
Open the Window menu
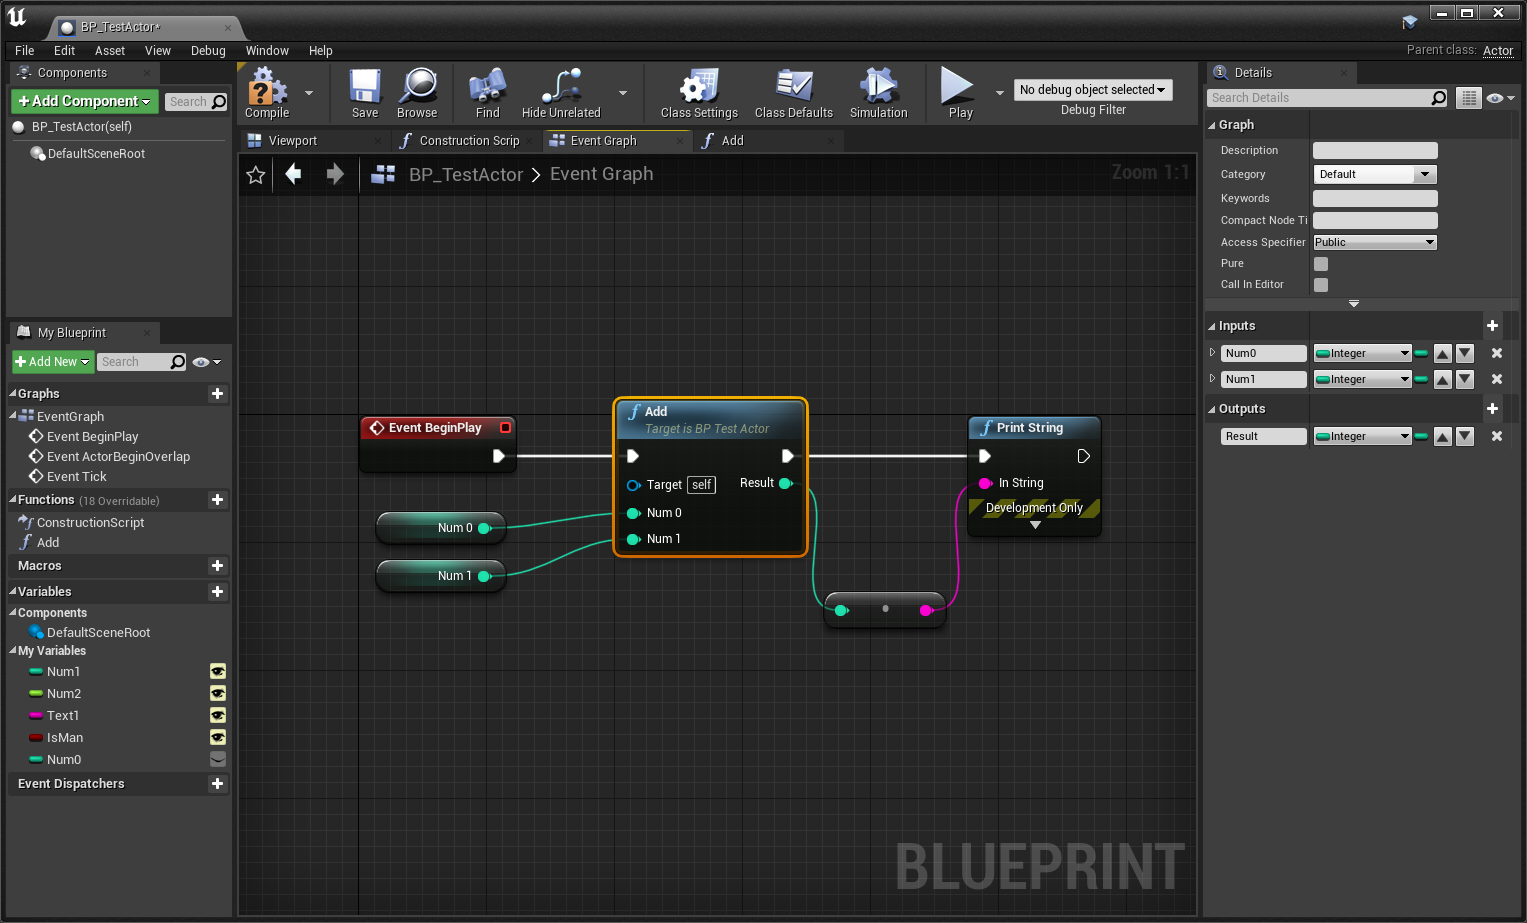[x=267, y=51]
